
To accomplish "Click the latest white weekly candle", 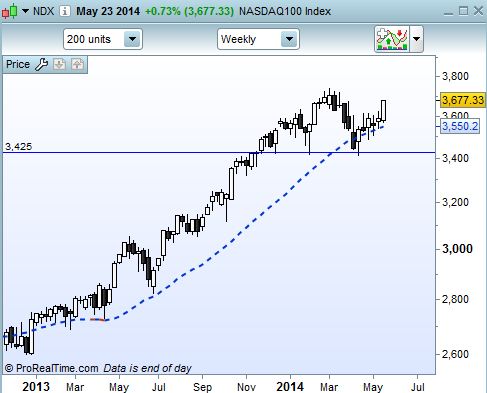I will tap(383, 110).
